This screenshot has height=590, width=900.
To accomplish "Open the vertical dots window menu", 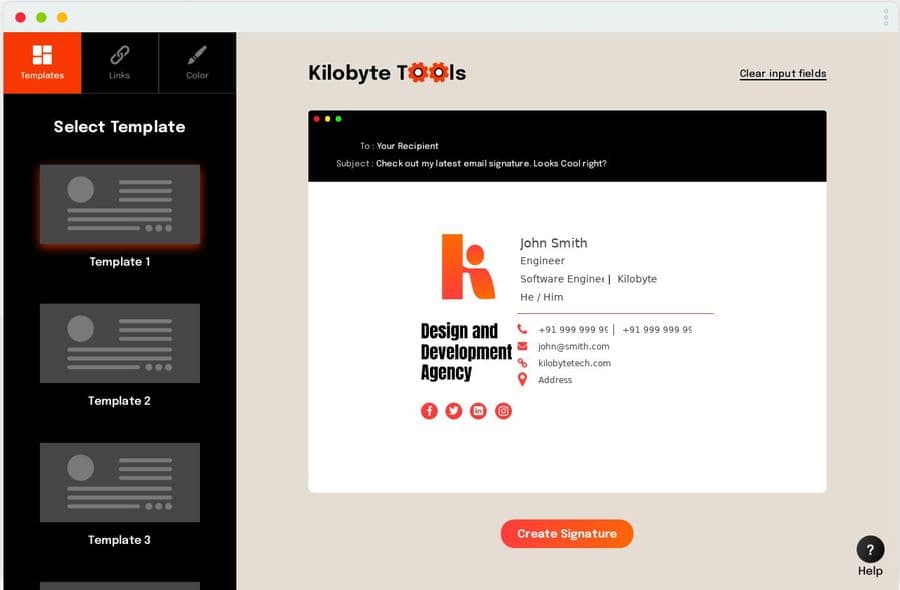I will (x=886, y=17).
